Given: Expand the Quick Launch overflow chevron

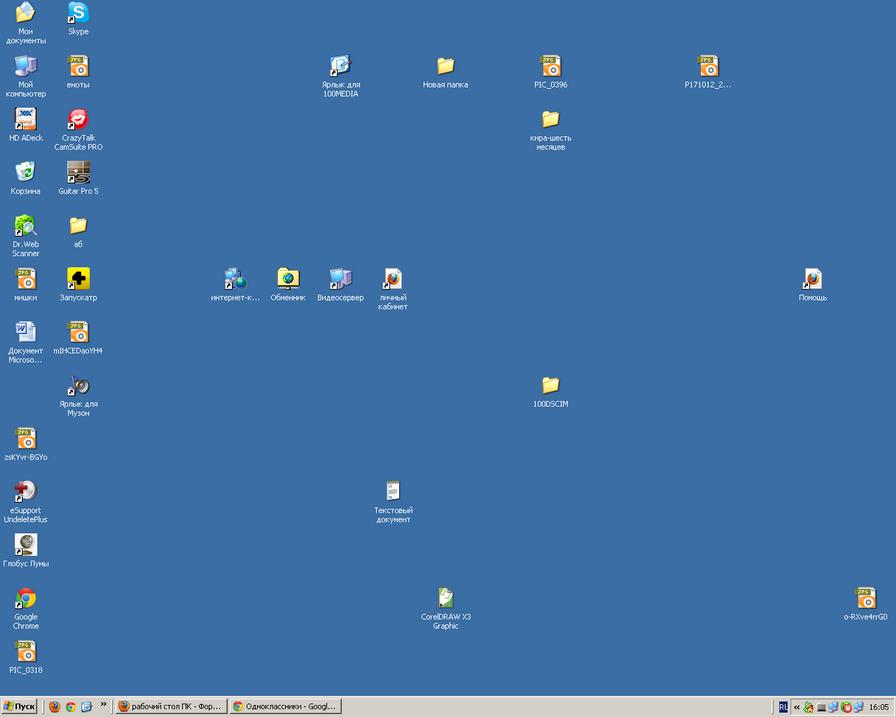Looking at the screenshot, I should [103, 704].
